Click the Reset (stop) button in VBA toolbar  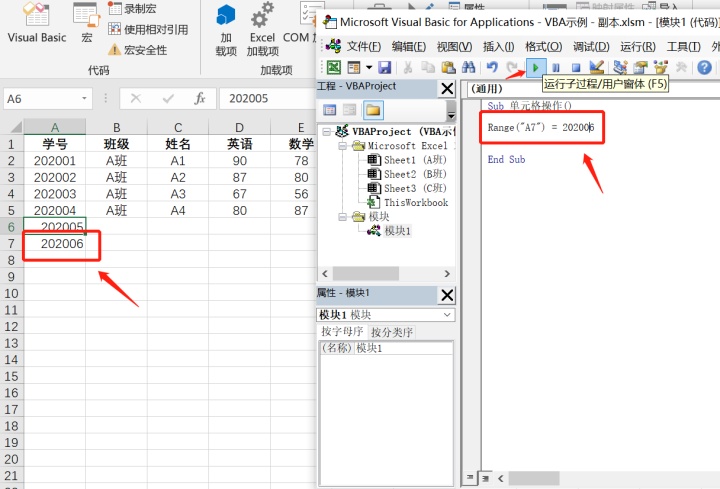pos(576,68)
